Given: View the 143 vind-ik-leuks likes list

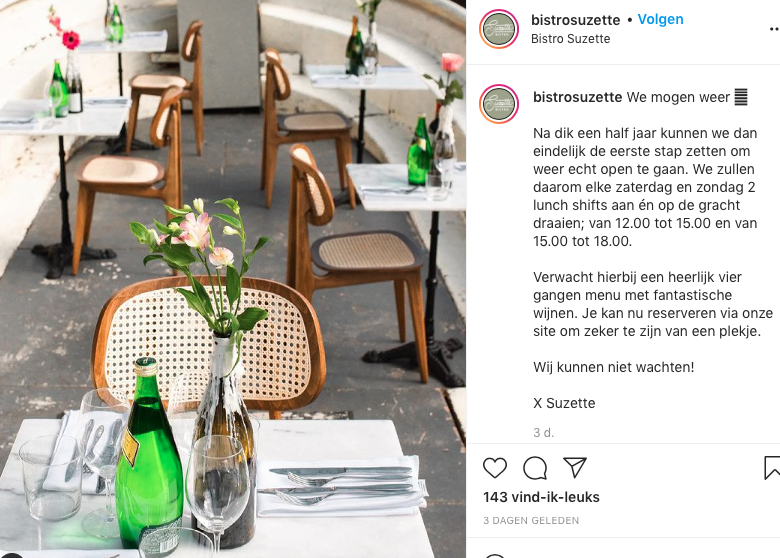Looking at the screenshot, I should point(541,497).
